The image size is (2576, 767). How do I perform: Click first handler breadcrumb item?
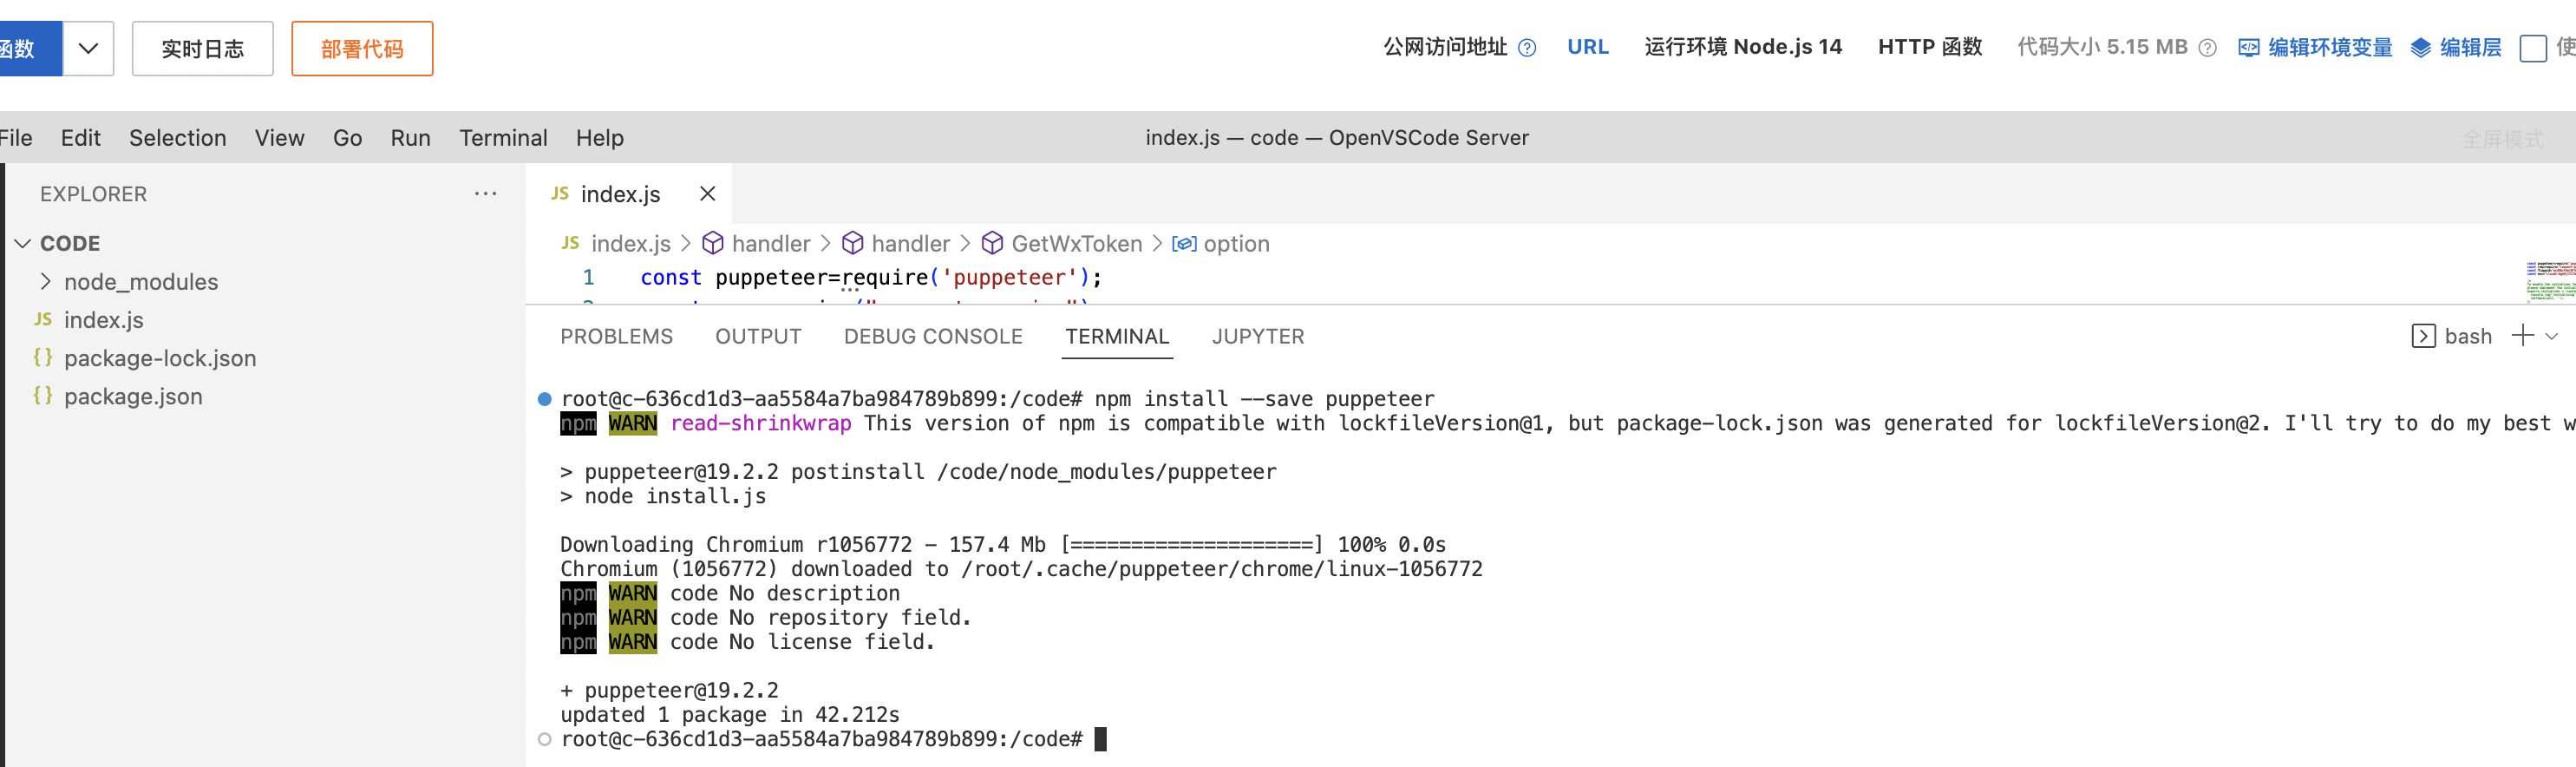770,244
